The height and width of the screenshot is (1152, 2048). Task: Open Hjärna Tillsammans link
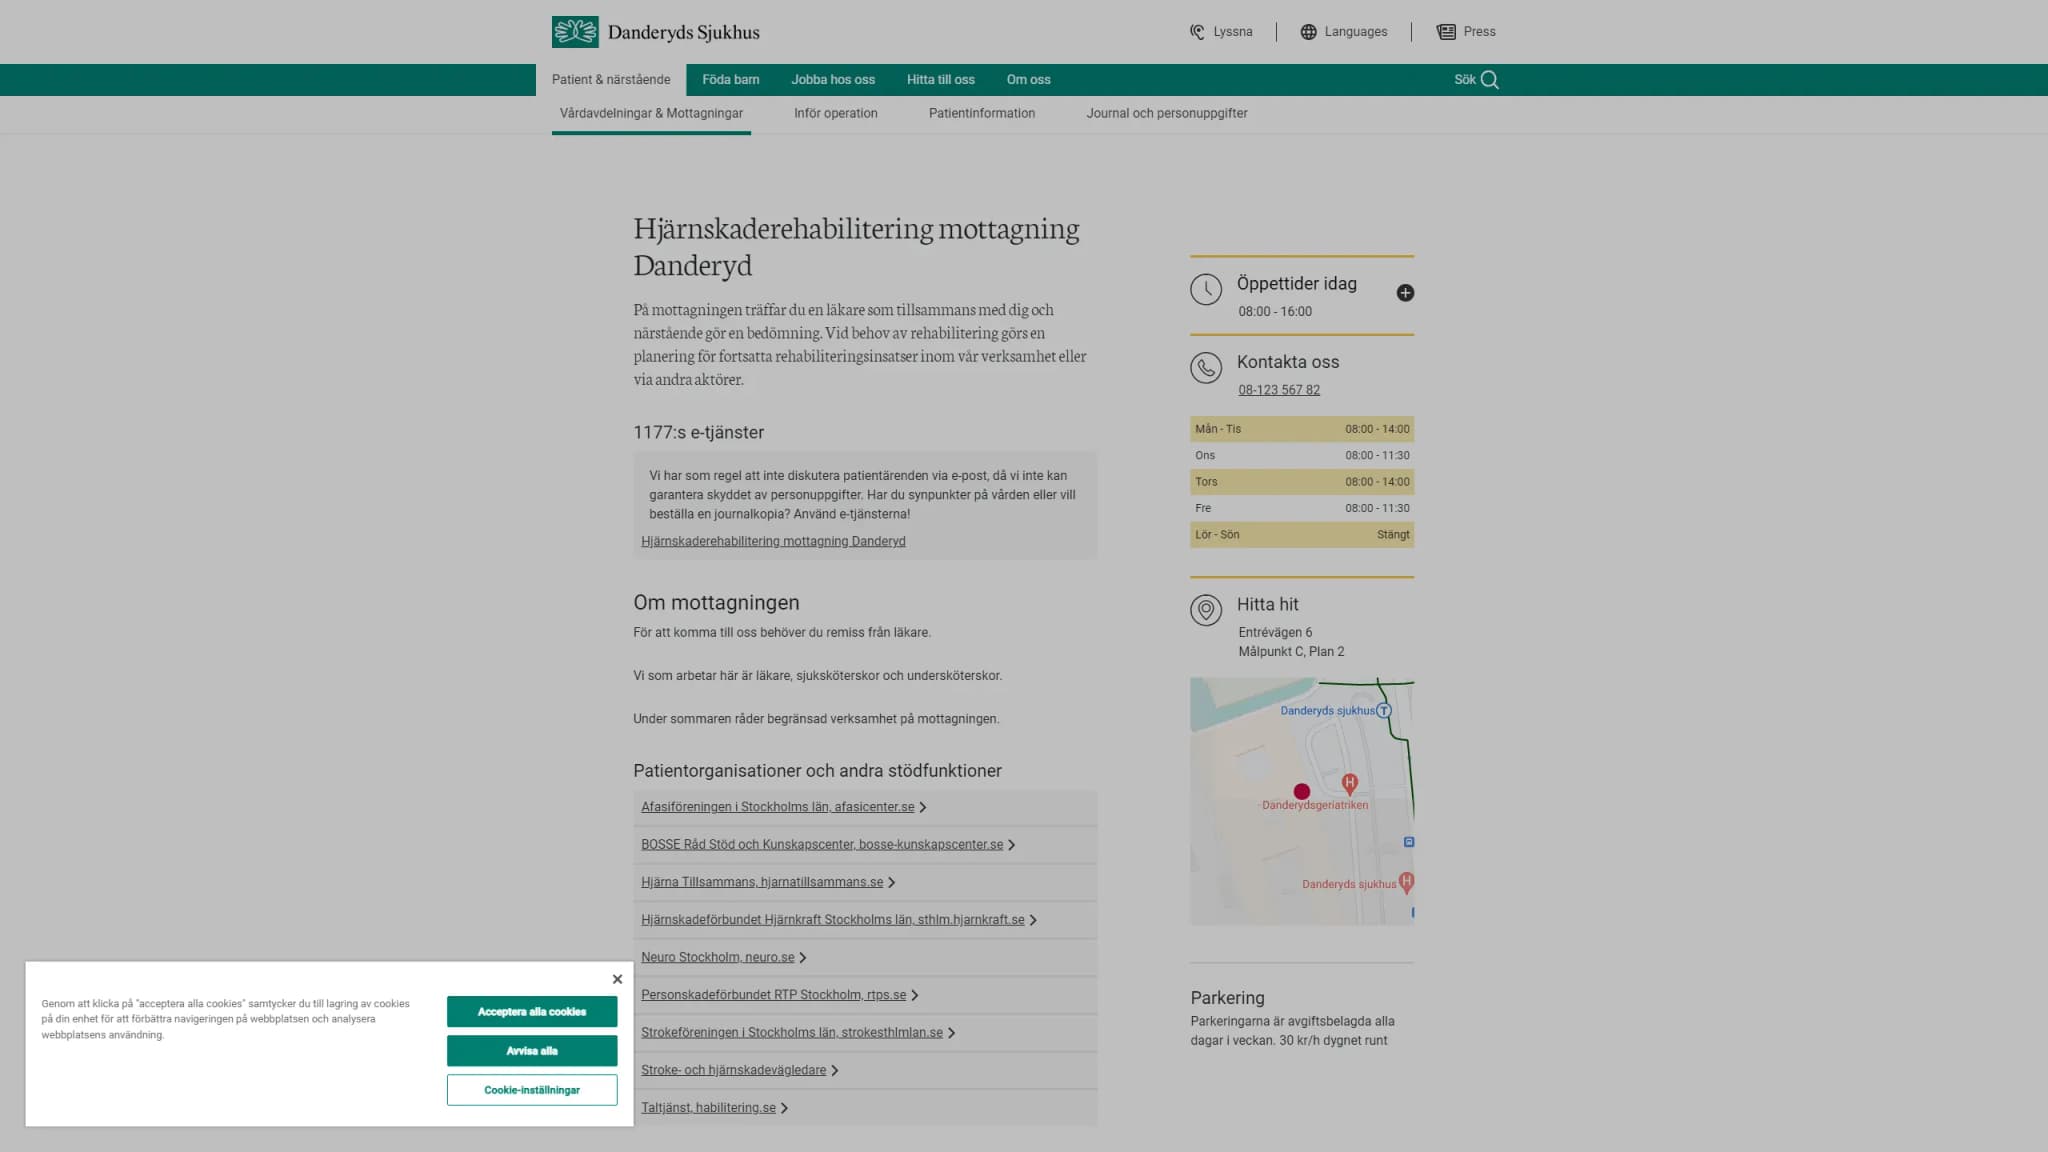762,882
